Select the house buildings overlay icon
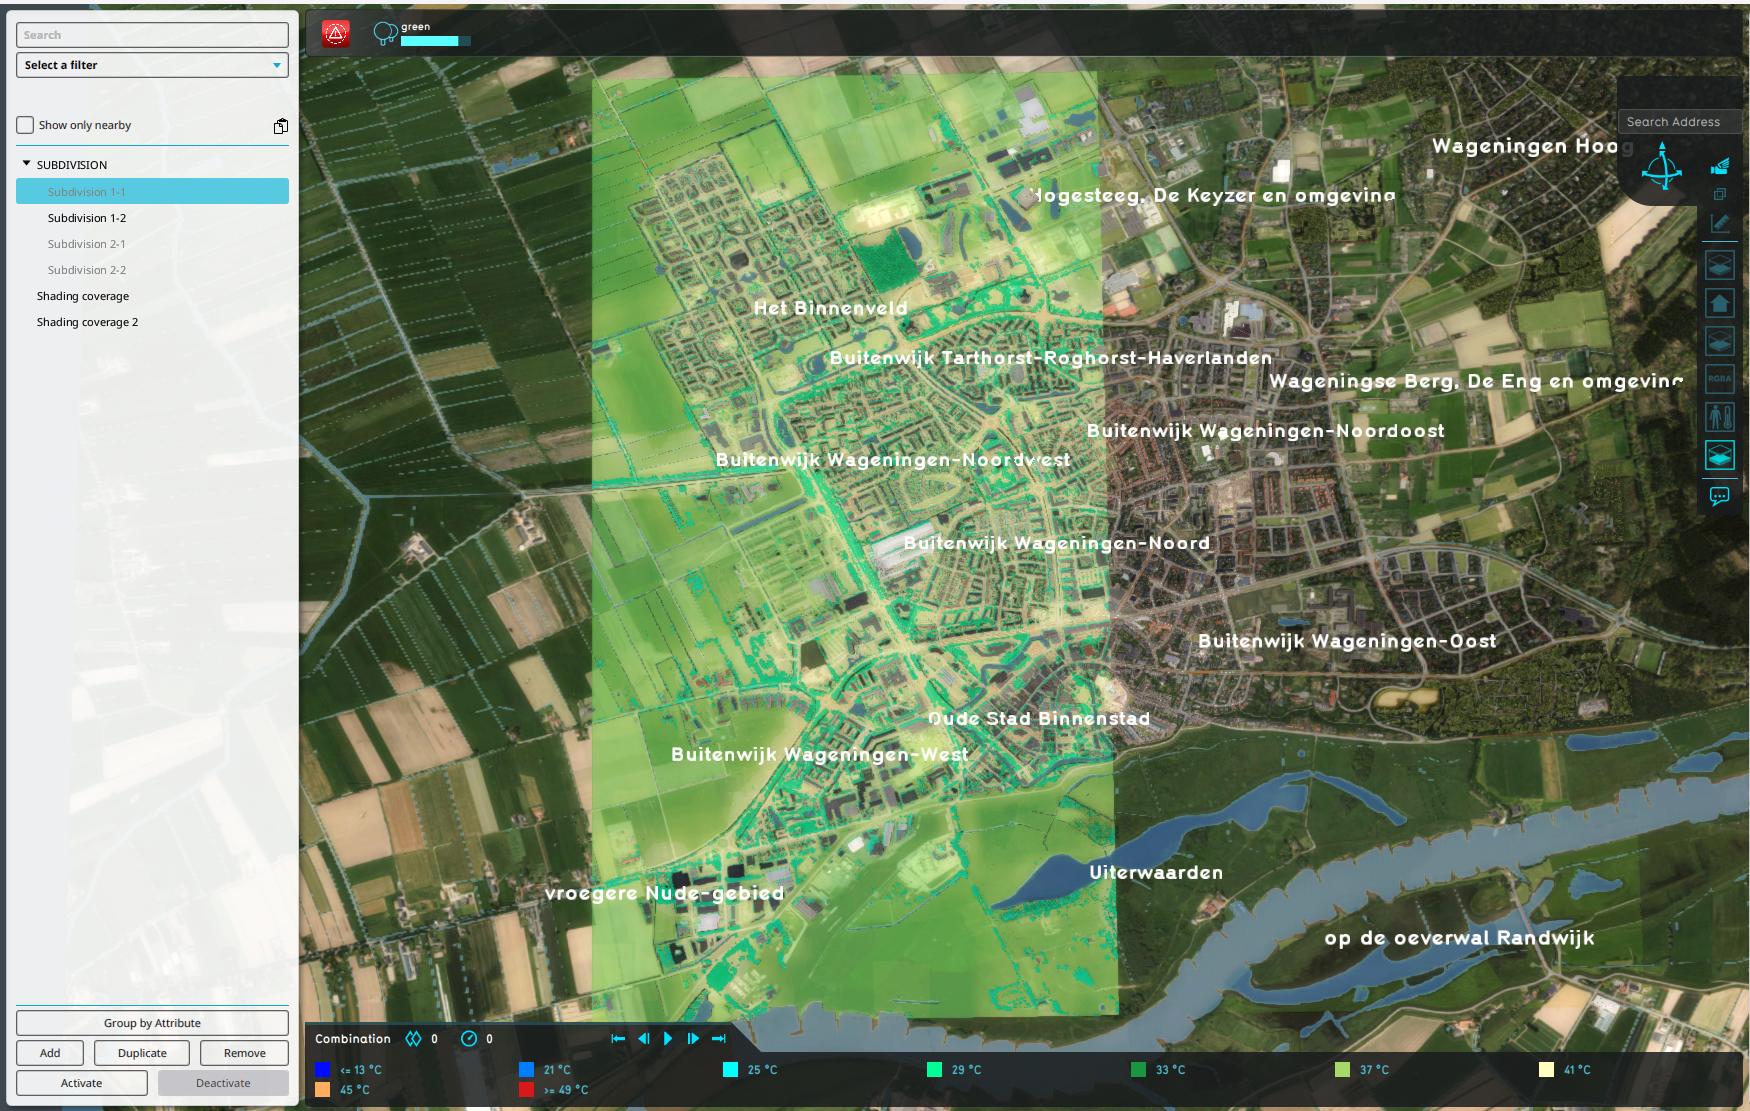This screenshot has height=1111, width=1750. point(1719,303)
